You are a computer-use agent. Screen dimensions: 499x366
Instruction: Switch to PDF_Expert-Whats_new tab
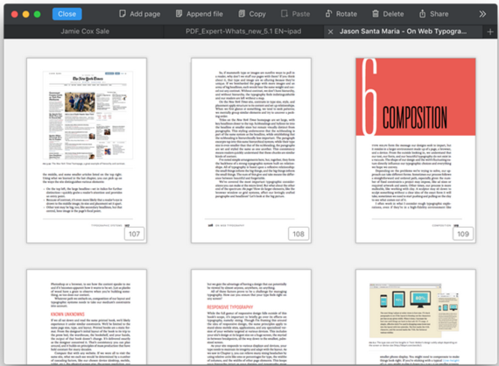(243, 31)
